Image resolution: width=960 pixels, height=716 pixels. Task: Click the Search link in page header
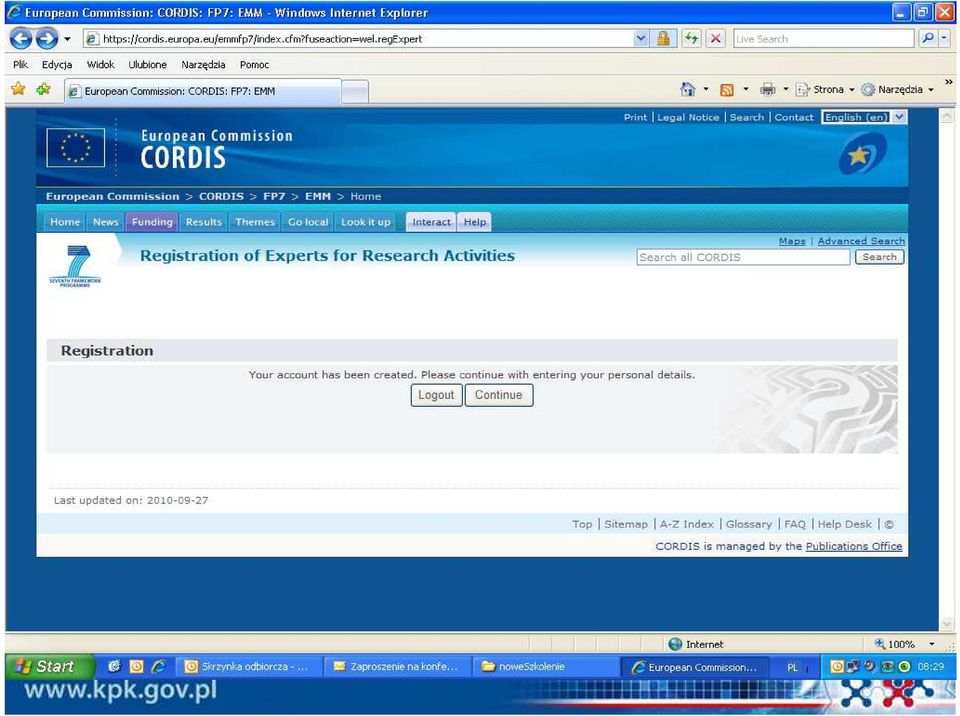(x=746, y=117)
